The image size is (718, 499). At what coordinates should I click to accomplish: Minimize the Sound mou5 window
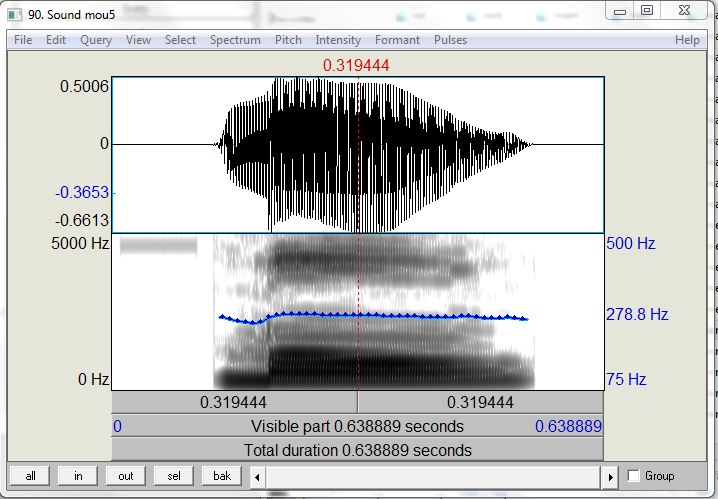point(620,11)
